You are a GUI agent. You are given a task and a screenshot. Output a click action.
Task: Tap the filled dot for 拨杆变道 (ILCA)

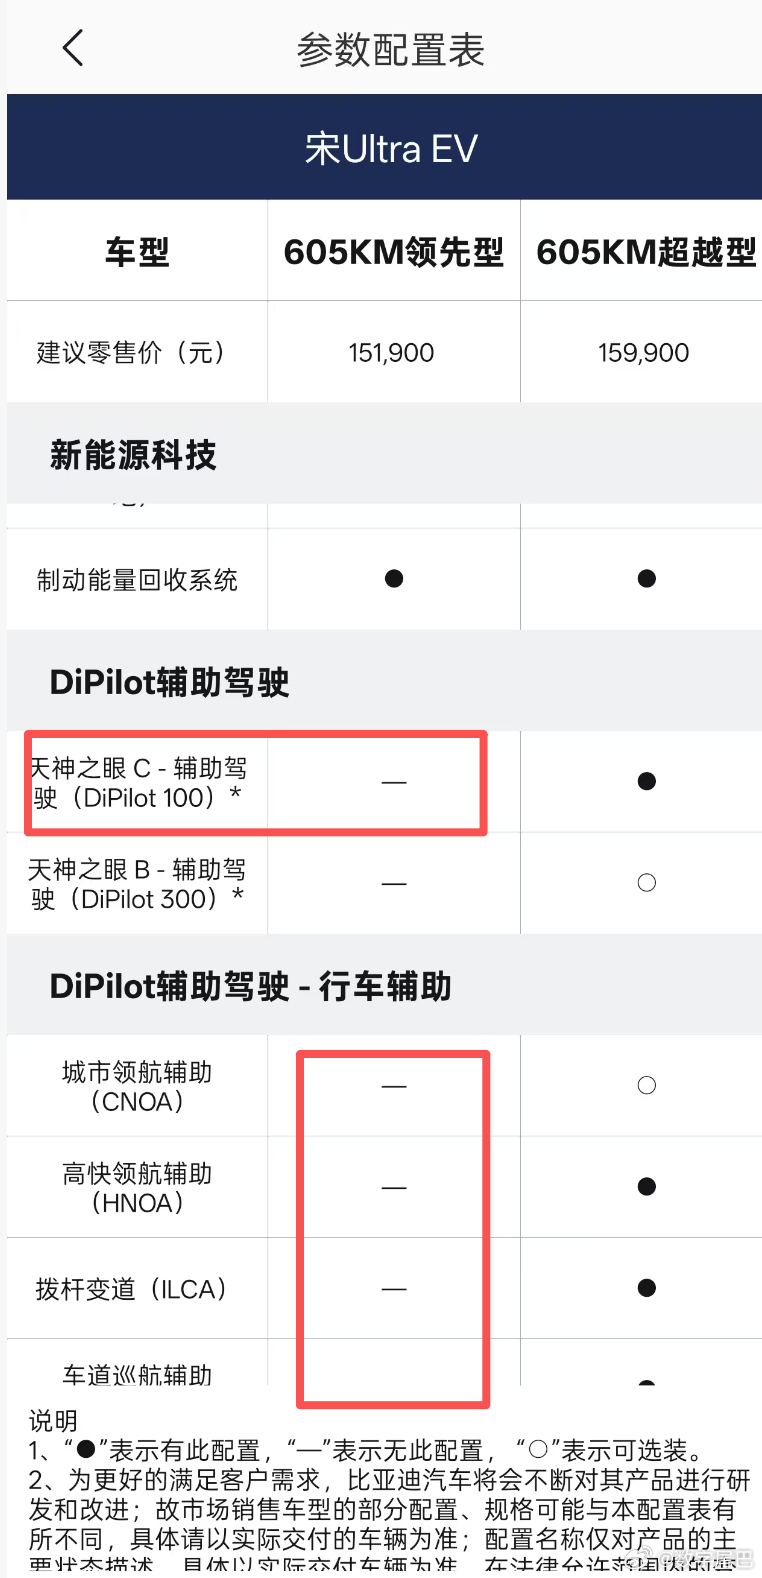pyautogui.click(x=647, y=1288)
